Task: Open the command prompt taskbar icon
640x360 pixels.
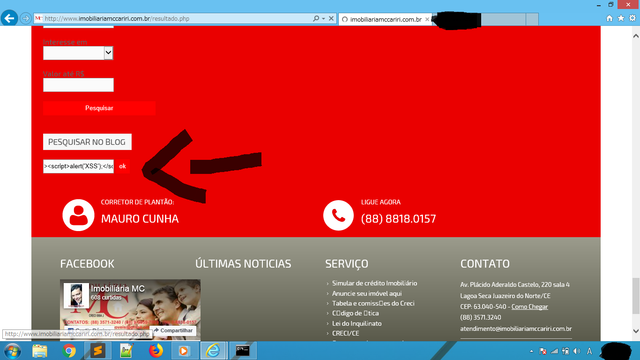Action: click(243, 351)
